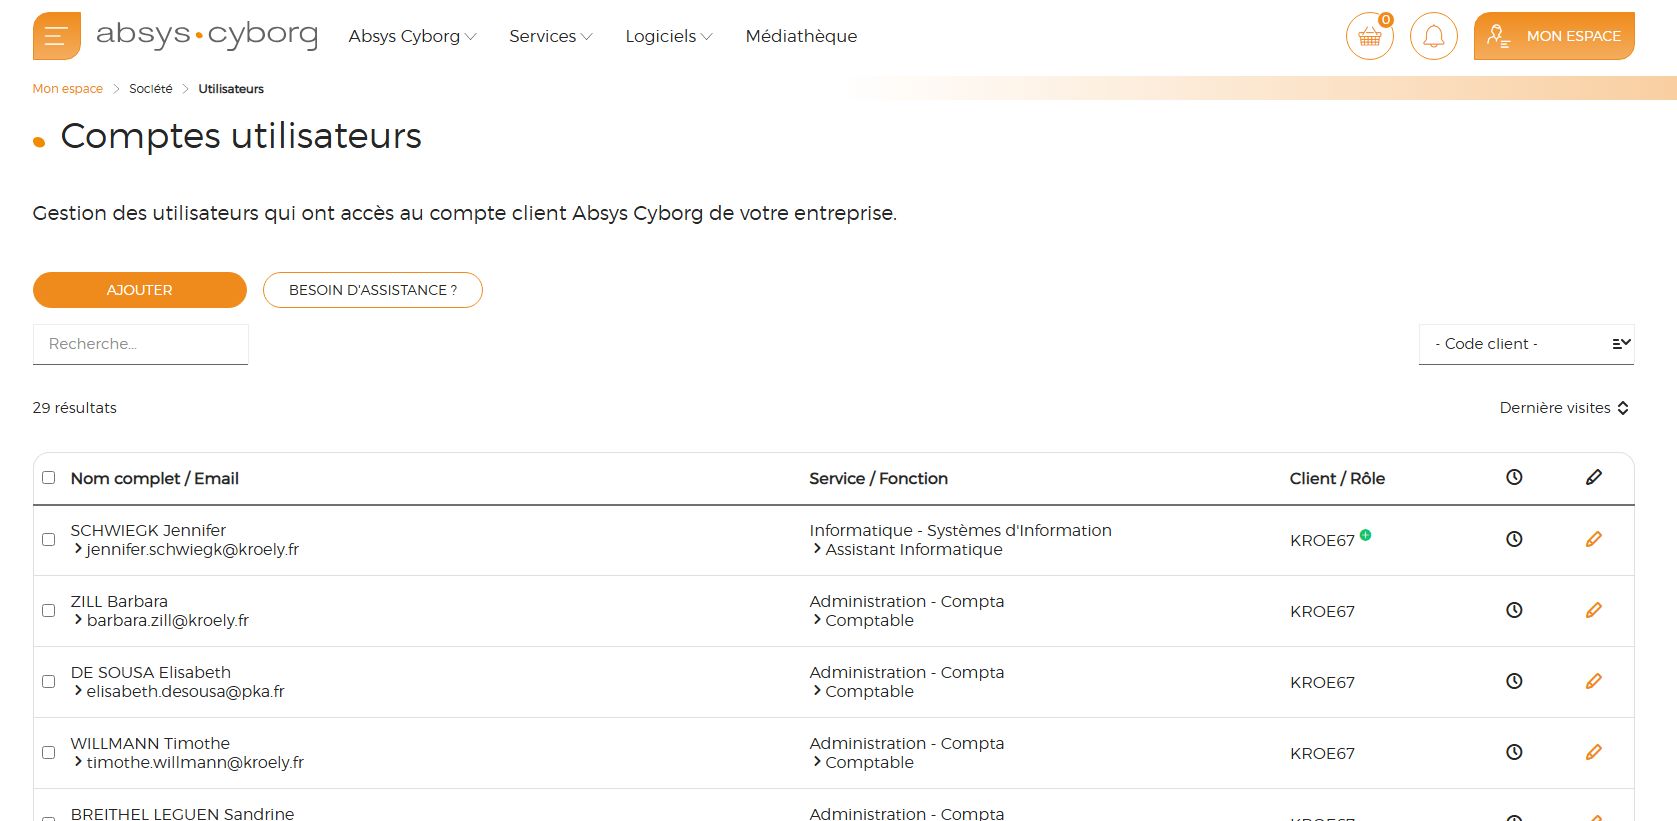Image resolution: width=1677 pixels, height=821 pixels.
Task: Click Informatique - Systèmes d'Information text
Action: [x=961, y=530]
